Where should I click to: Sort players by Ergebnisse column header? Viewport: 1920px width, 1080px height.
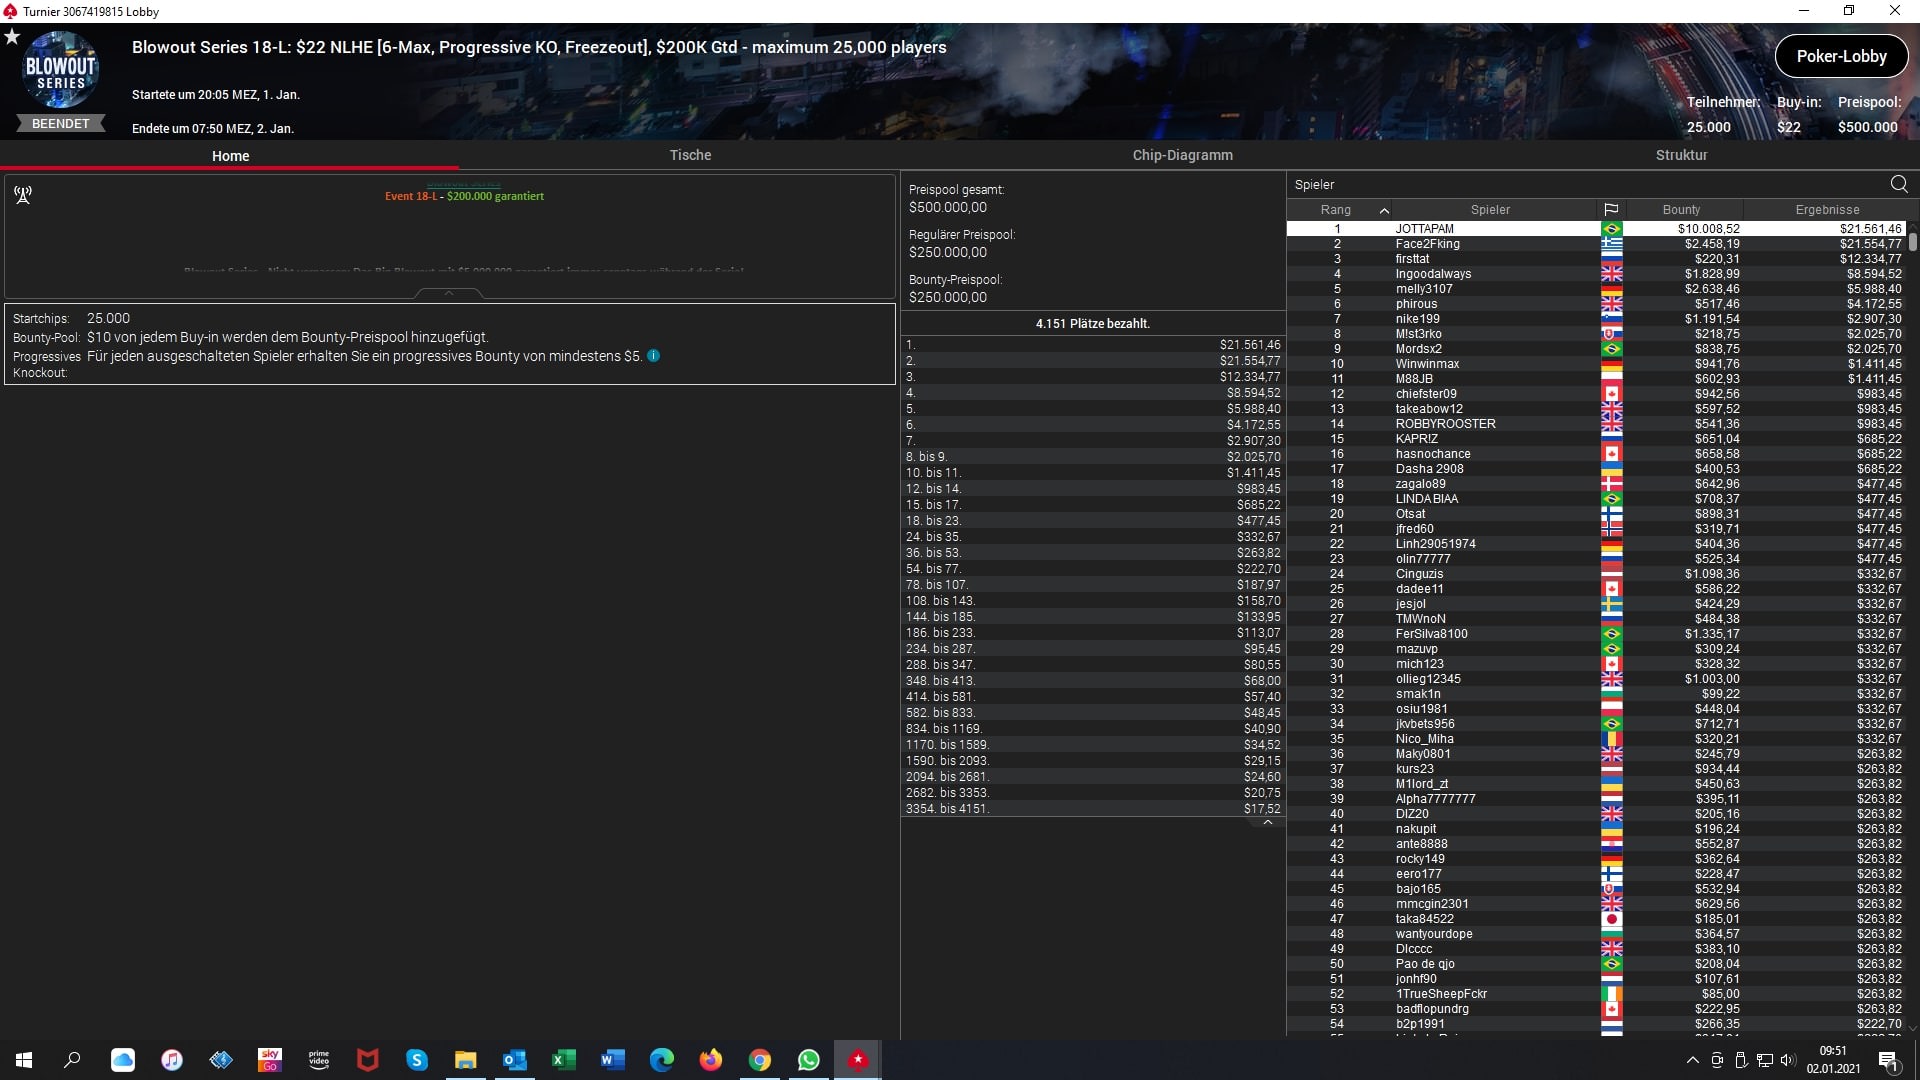[1827, 210]
